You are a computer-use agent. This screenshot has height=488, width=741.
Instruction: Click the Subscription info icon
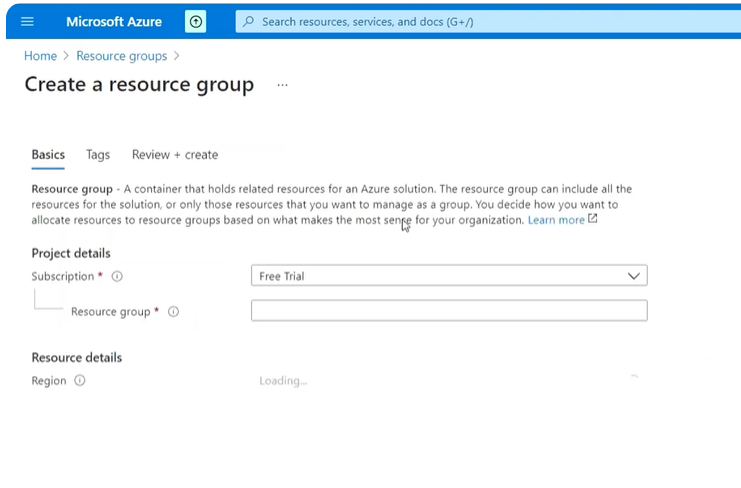[117, 276]
